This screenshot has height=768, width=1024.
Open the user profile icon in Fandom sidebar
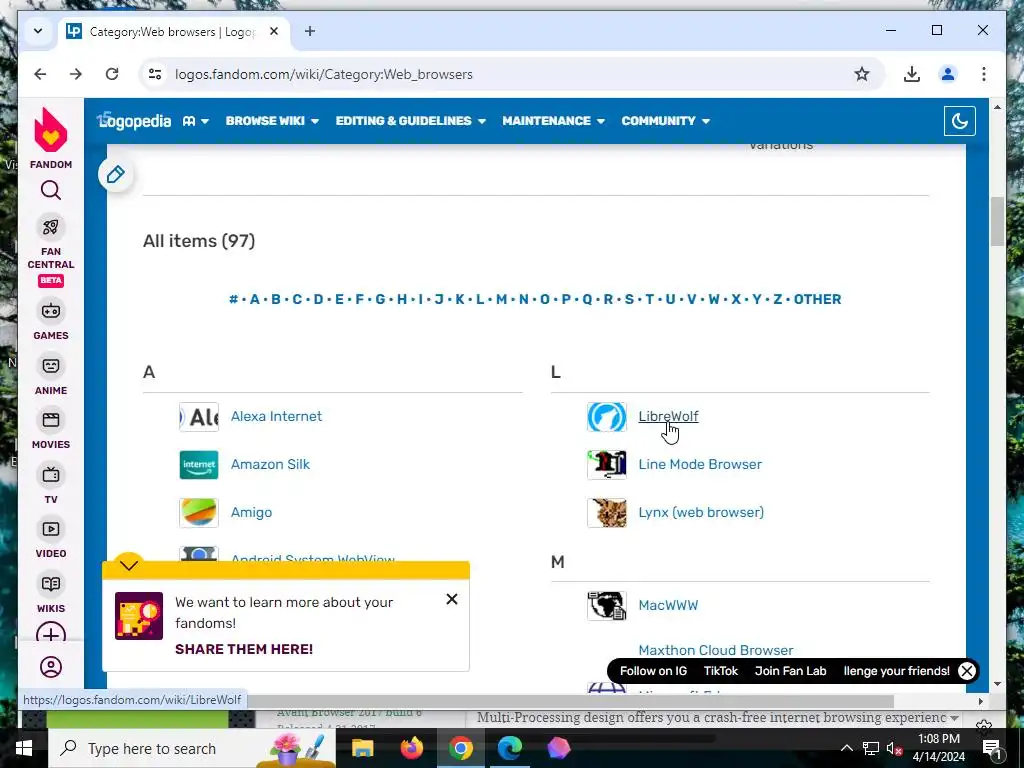click(50, 667)
